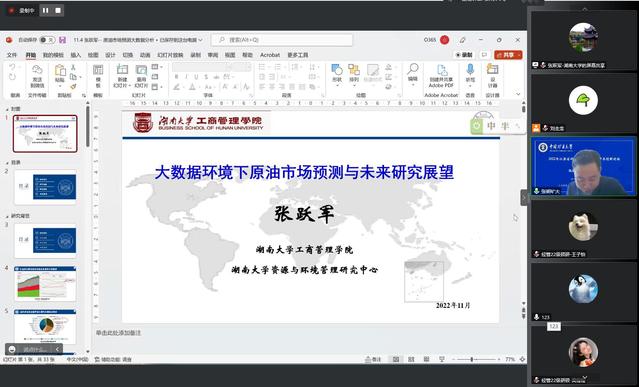Open the Find magnifier in the ribbon
The image size is (639, 387).
[412, 73]
